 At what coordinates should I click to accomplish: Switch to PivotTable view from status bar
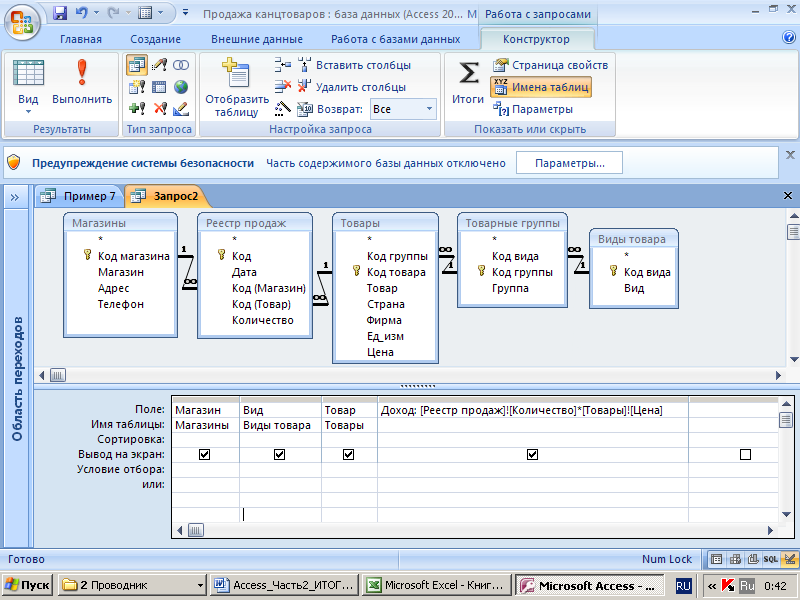pyautogui.click(x=735, y=560)
